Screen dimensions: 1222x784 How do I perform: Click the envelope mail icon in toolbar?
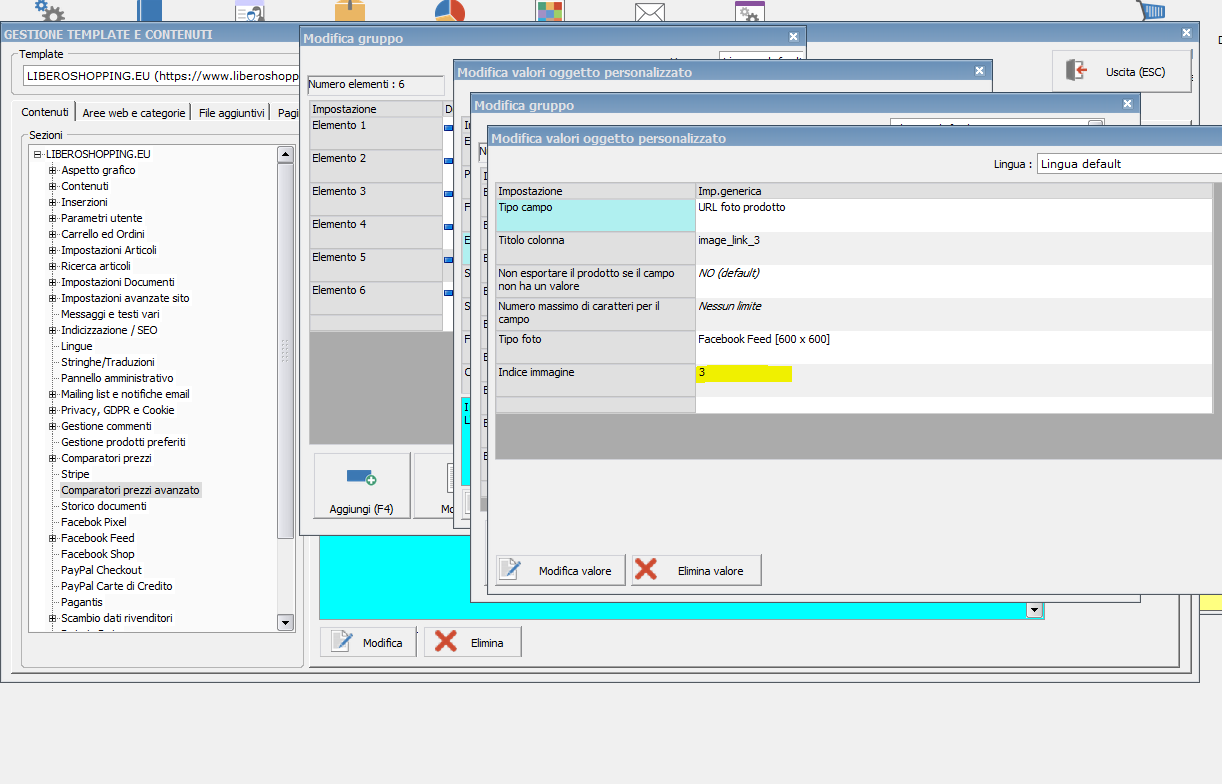(x=650, y=12)
